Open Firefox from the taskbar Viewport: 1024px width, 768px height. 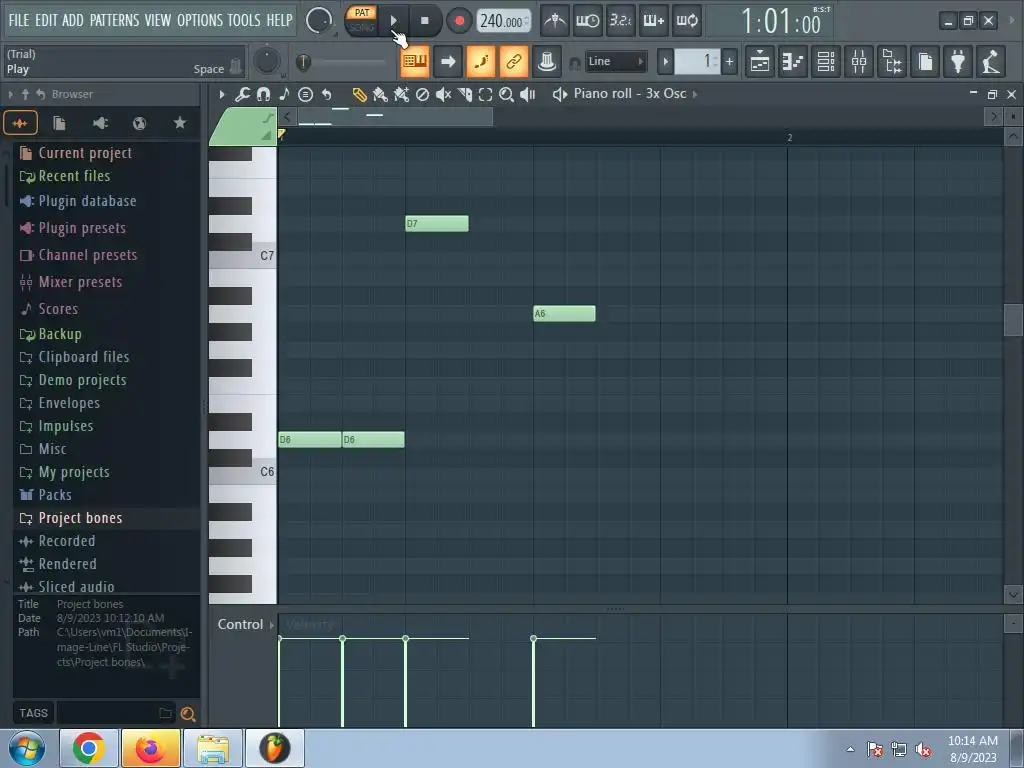pos(150,748)
